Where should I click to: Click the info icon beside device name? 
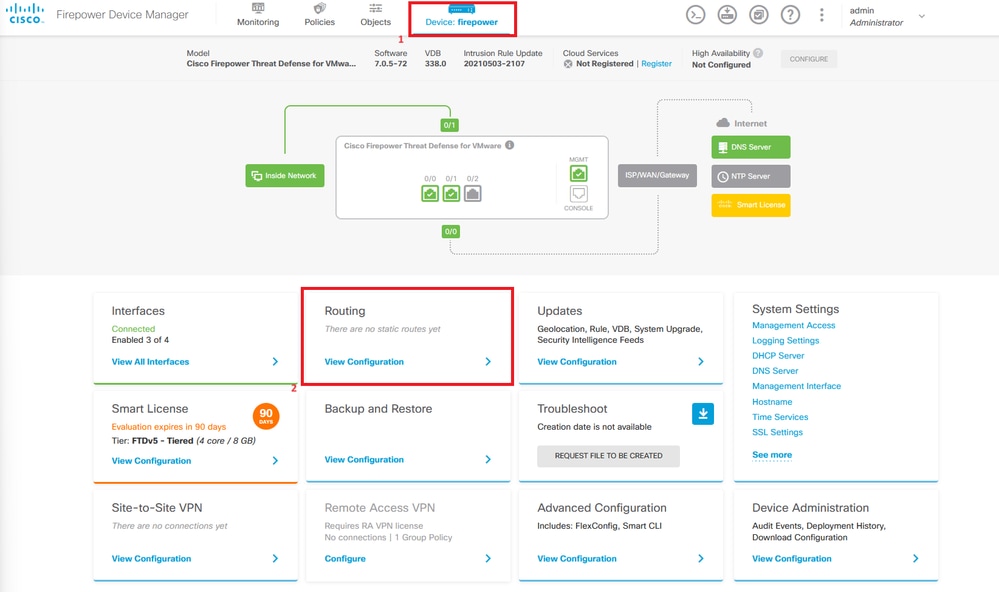coord(510,145)
